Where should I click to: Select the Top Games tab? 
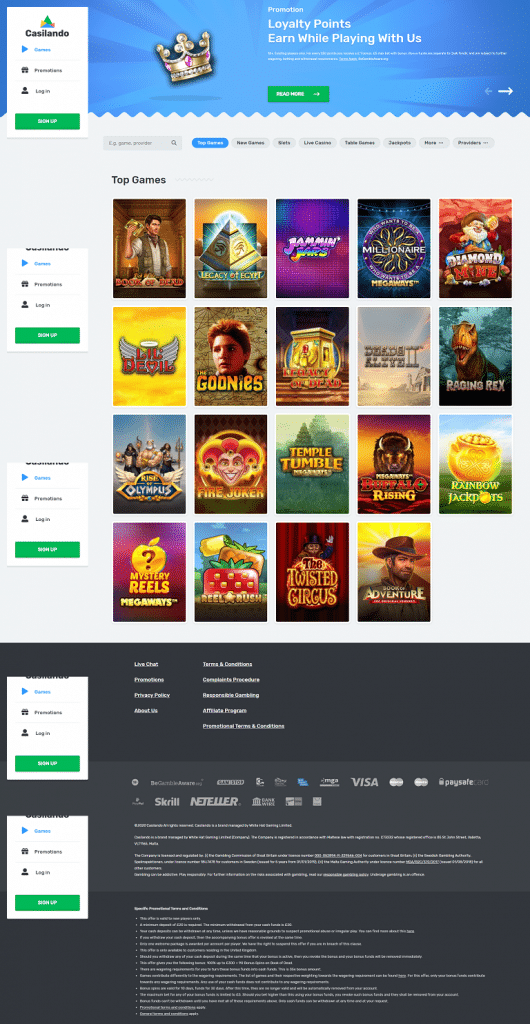click(210, 142)
